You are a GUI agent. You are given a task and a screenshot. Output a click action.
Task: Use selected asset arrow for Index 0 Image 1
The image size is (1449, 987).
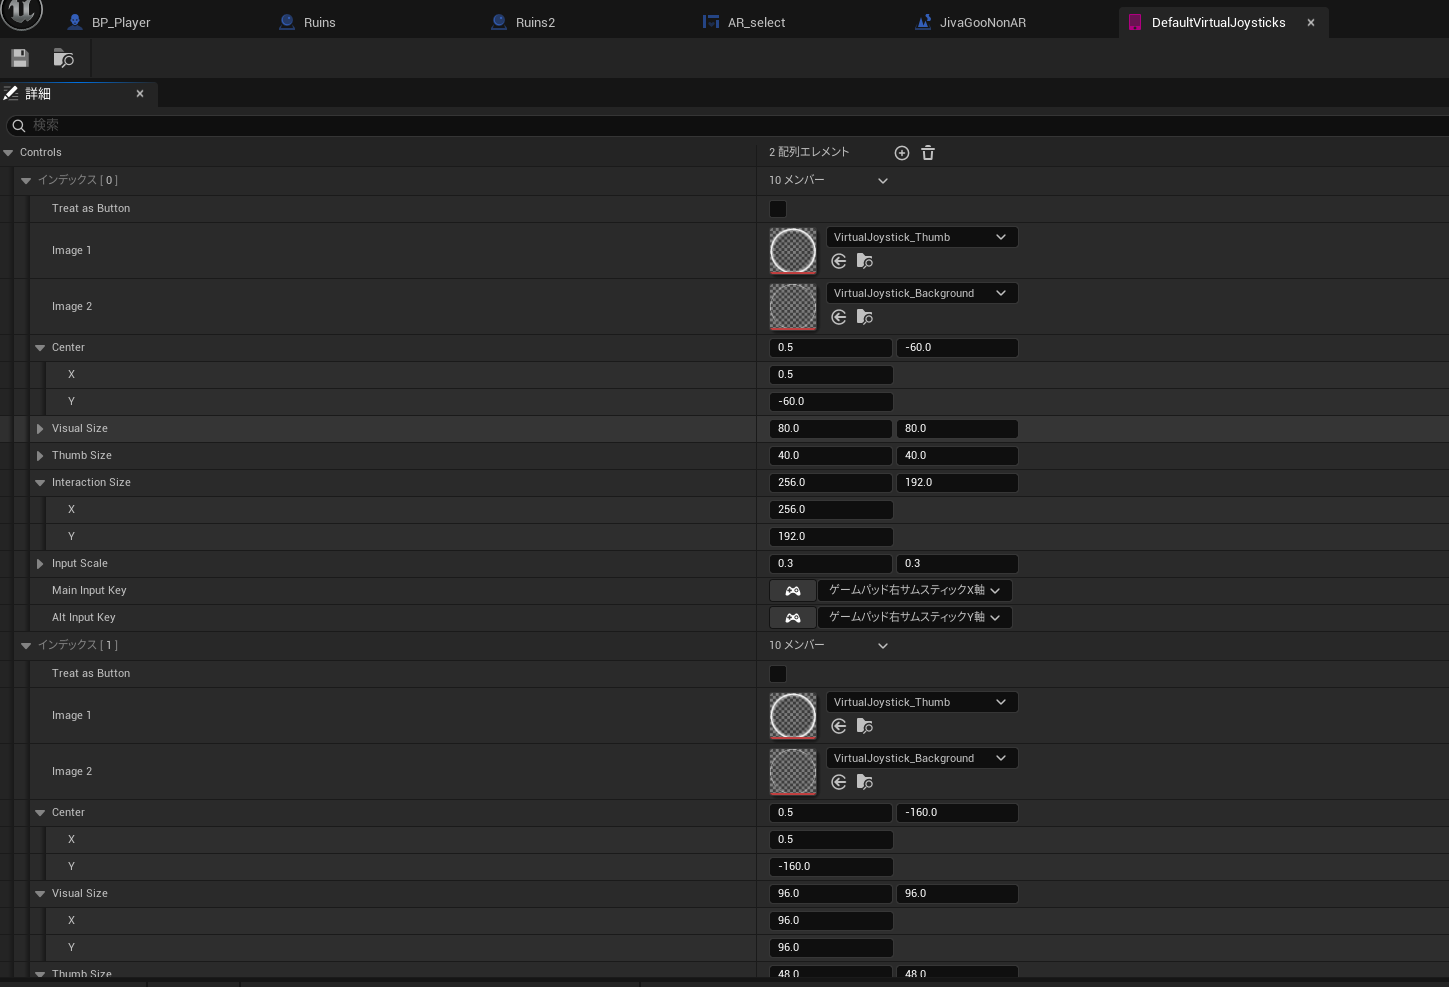pyautogui.click(x=839, y=261)
